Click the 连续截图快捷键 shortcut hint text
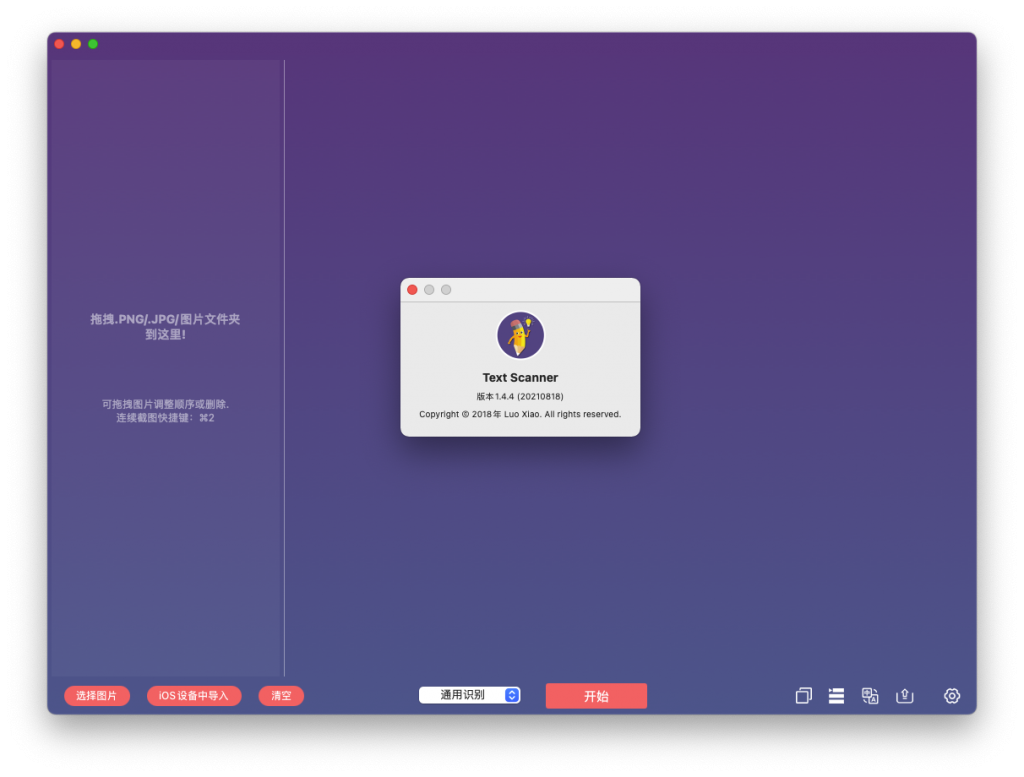The width and height of the screenshot is (1024, 777). 165,418
